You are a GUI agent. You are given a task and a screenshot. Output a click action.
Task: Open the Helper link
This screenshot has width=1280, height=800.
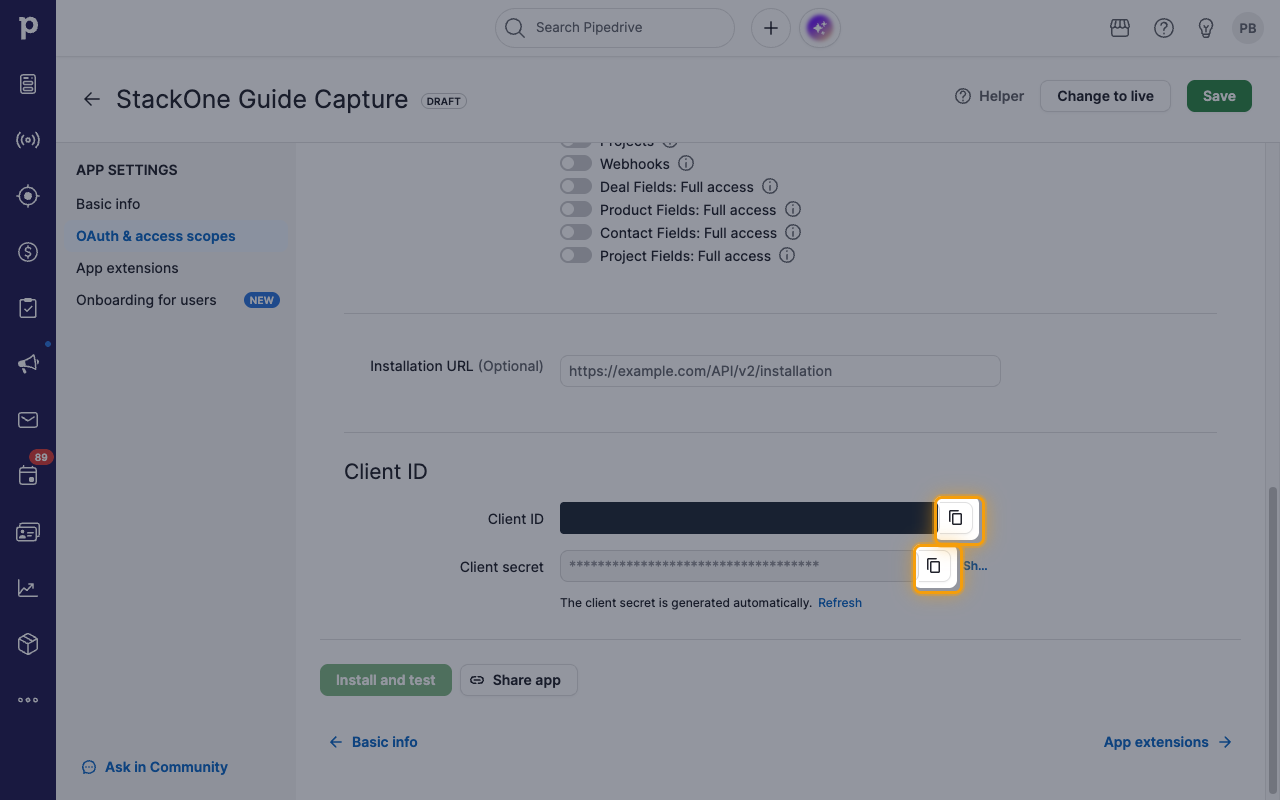click(x=989, y=96)
